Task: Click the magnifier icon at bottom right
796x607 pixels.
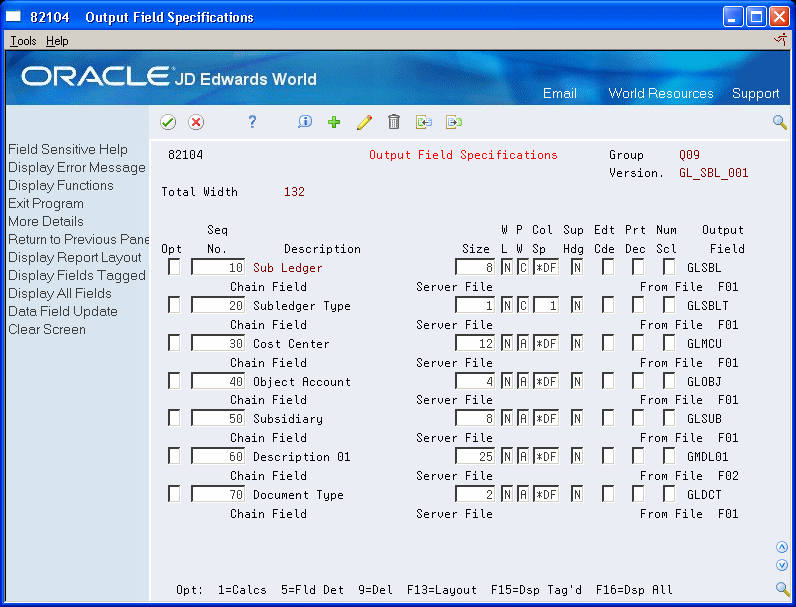Action: pos(782,589)
